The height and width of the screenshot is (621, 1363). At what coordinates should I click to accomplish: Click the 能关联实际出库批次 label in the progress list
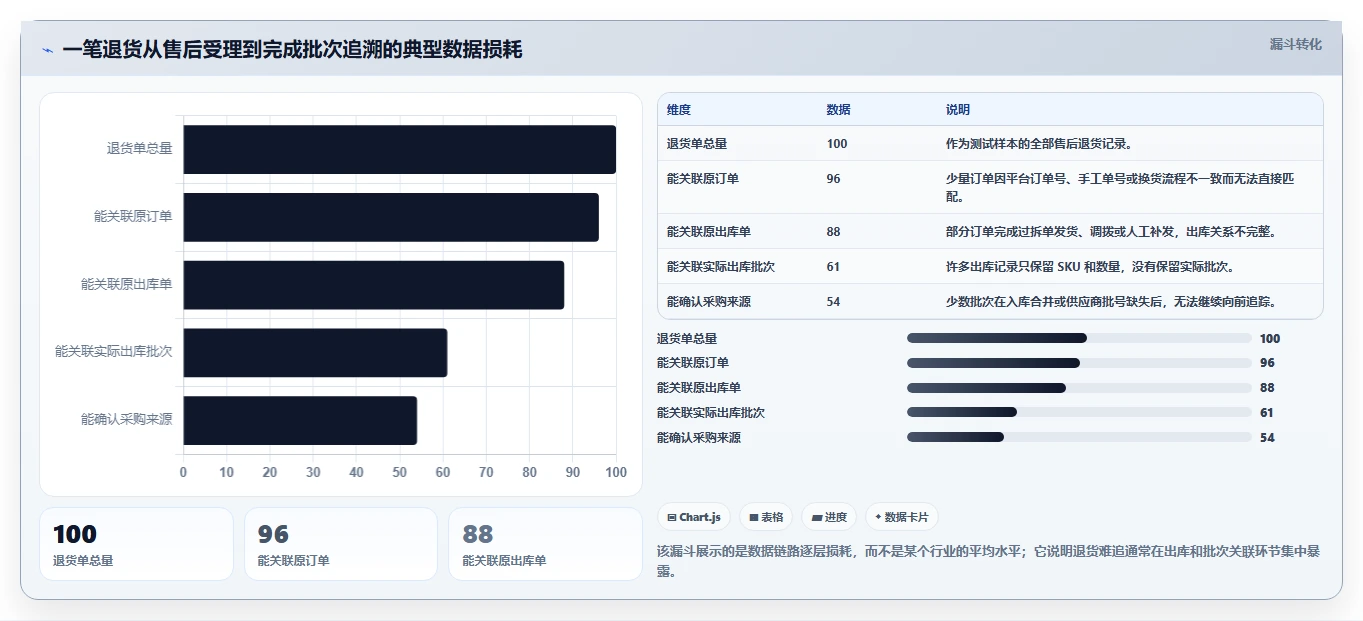[711, 413]
